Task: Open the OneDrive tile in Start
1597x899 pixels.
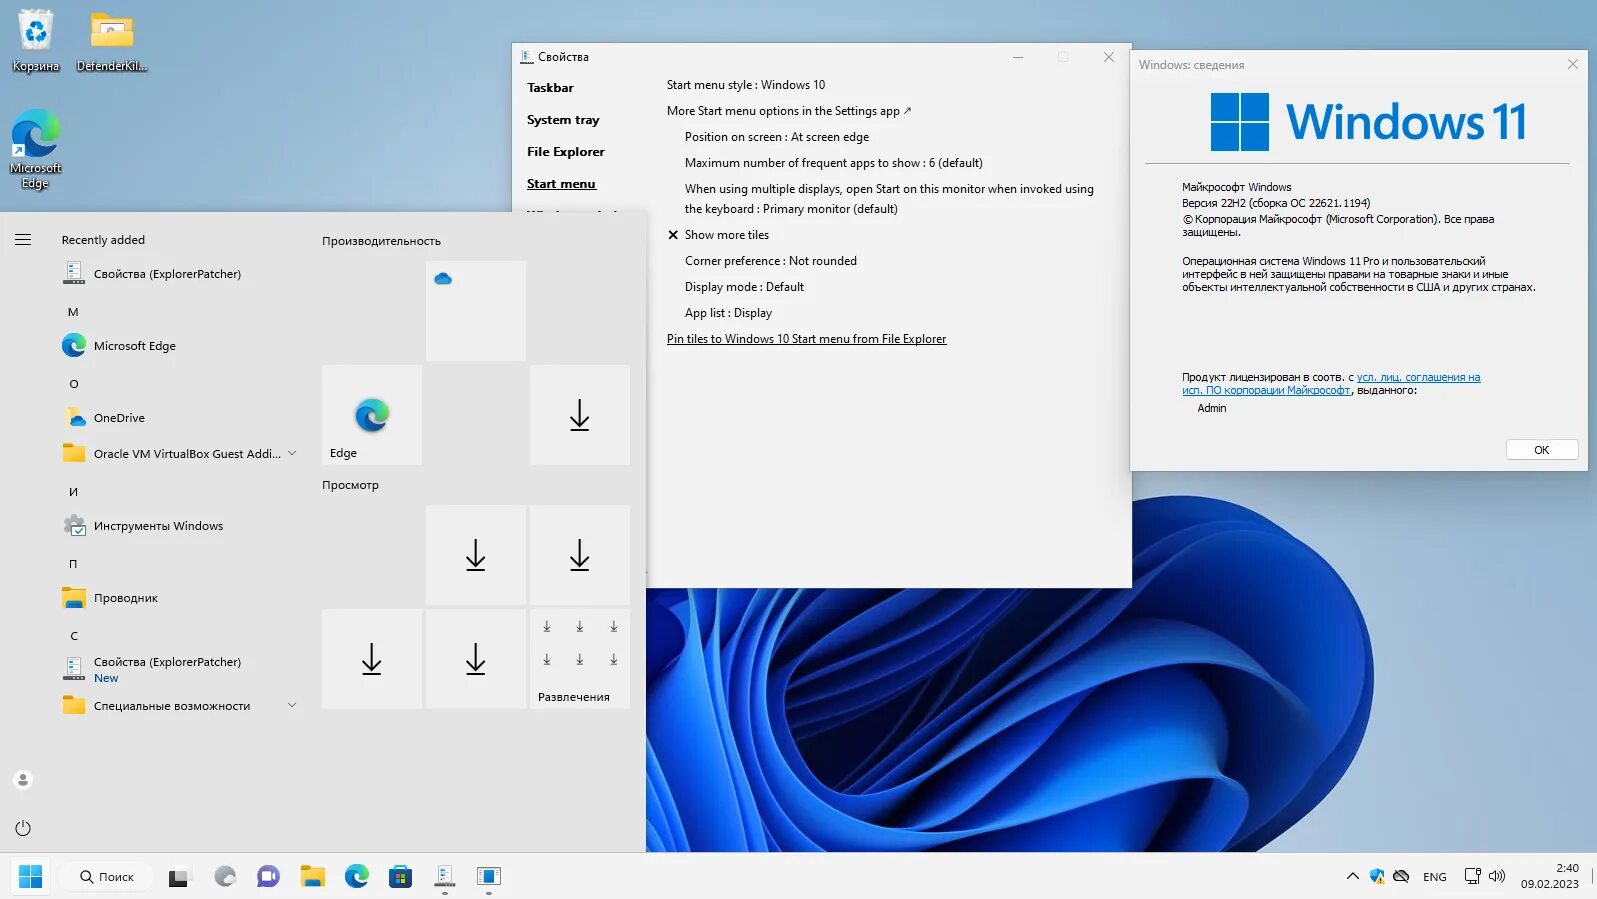Action: point(476,311)
